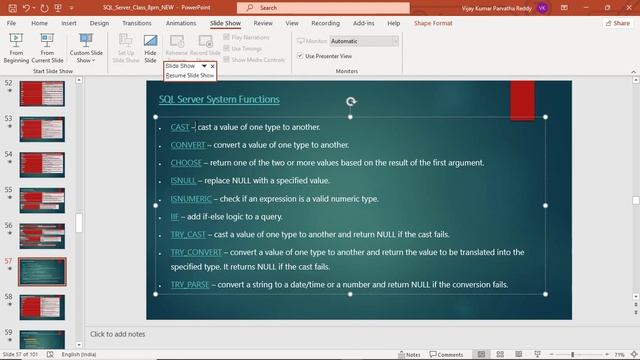Click Resume Slide Show

(x=190, y=76)
